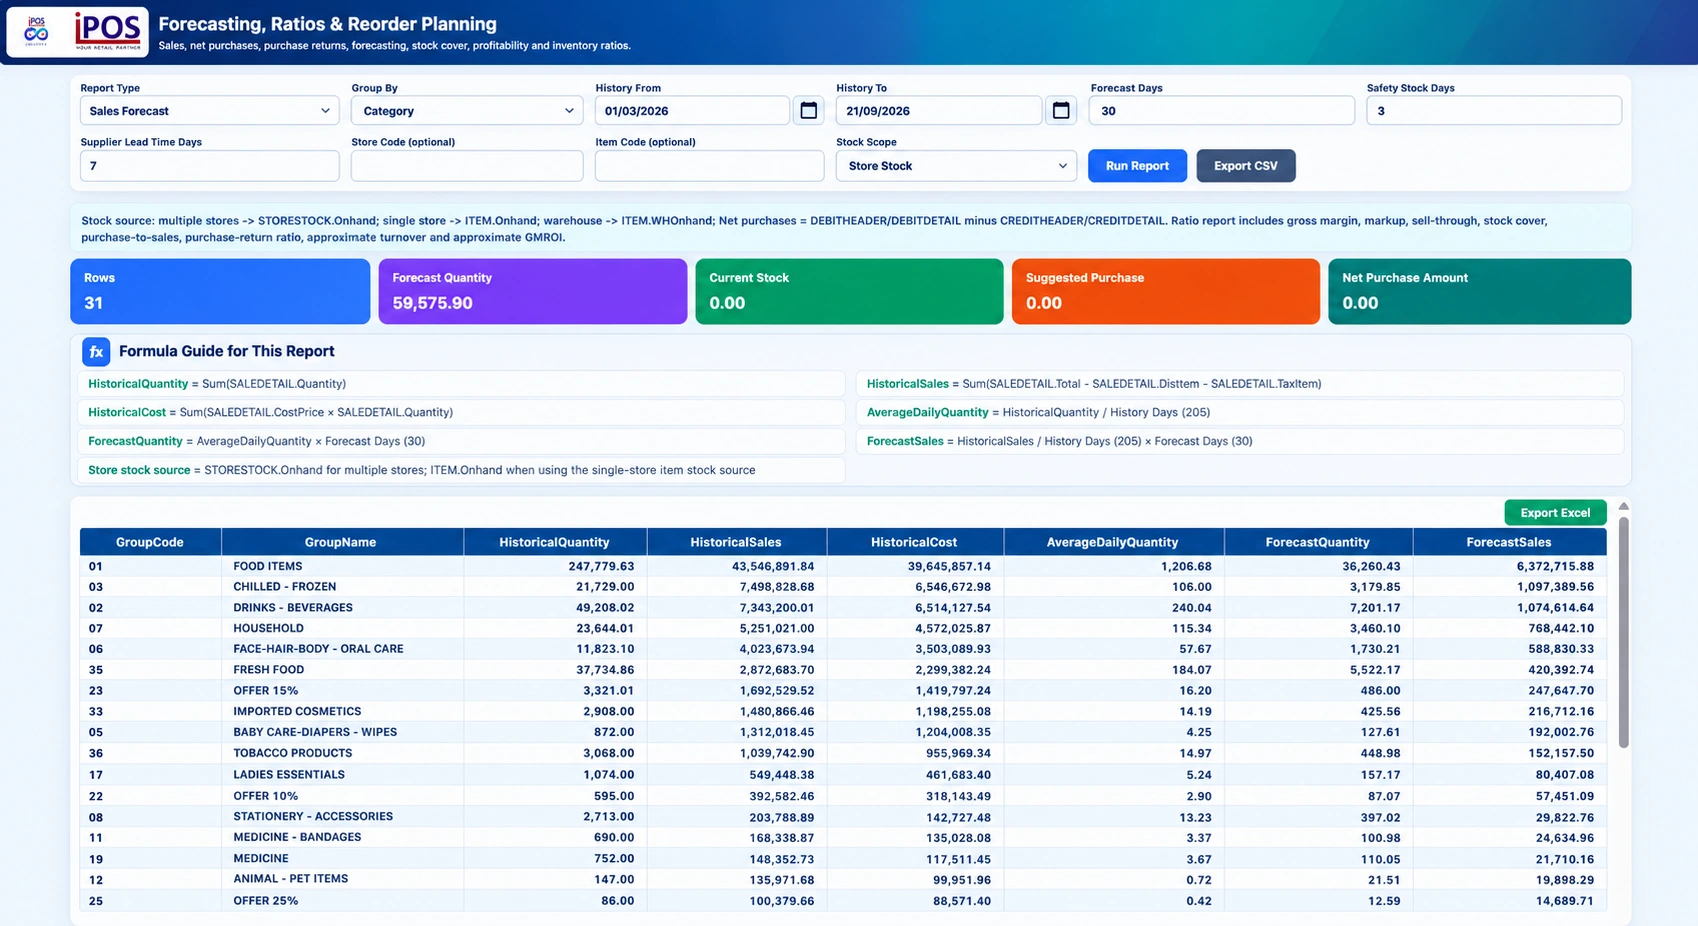
Task: Click the HistoricalSales column header
Action: pos(736,542)
